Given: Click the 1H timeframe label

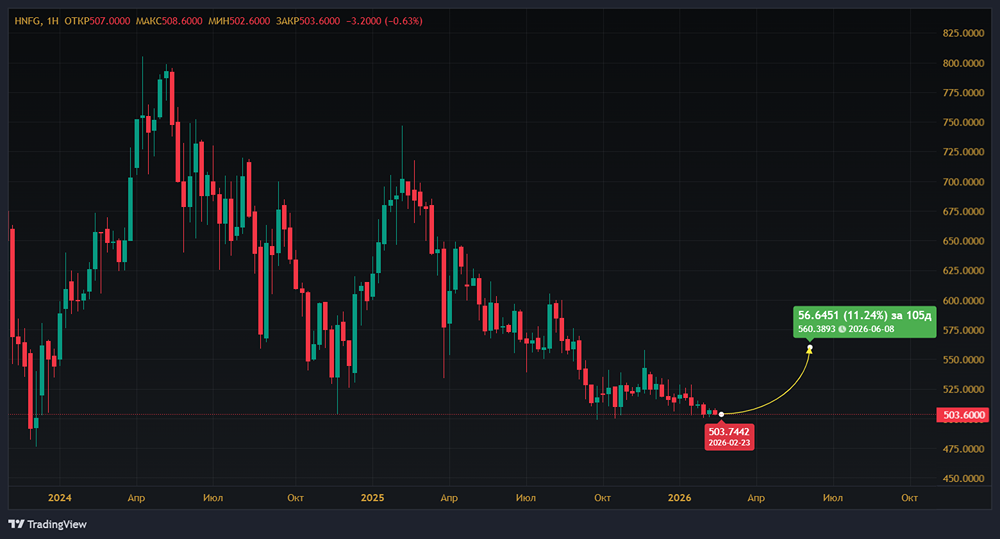Looking at the screenshot, I should (x=52, y=21).
